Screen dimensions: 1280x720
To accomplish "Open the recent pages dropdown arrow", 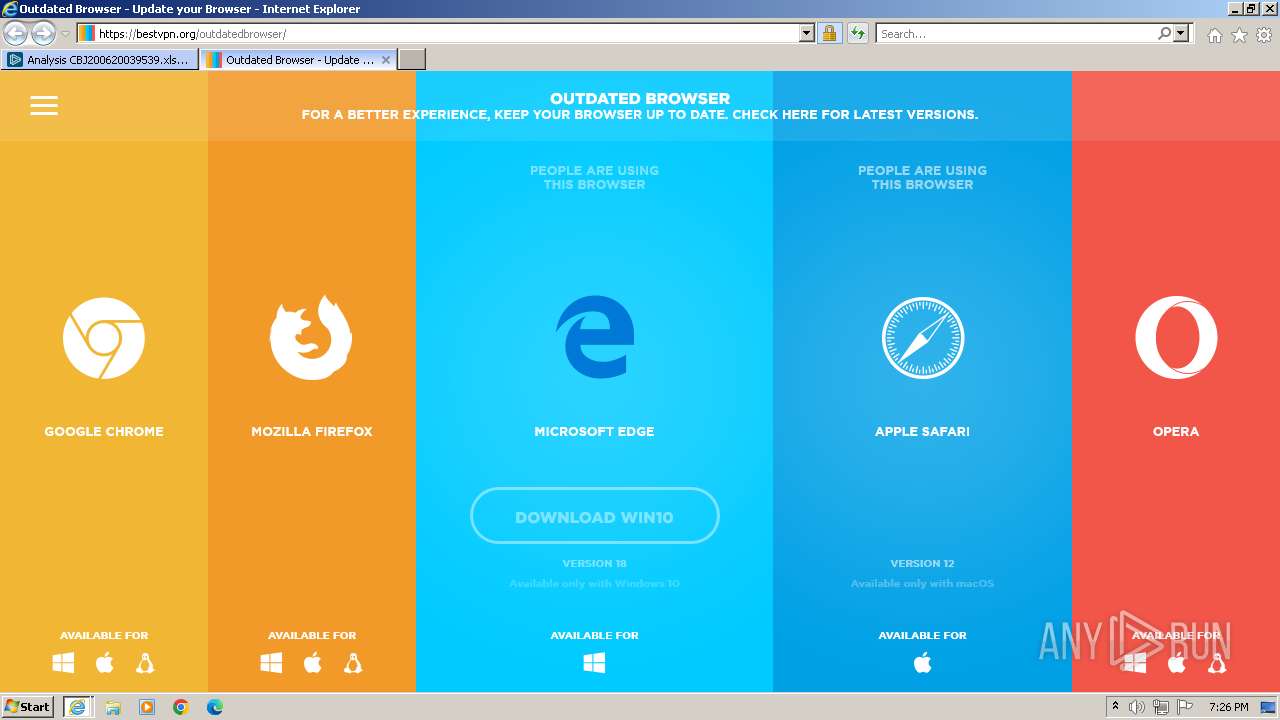I will pos(66,34).
